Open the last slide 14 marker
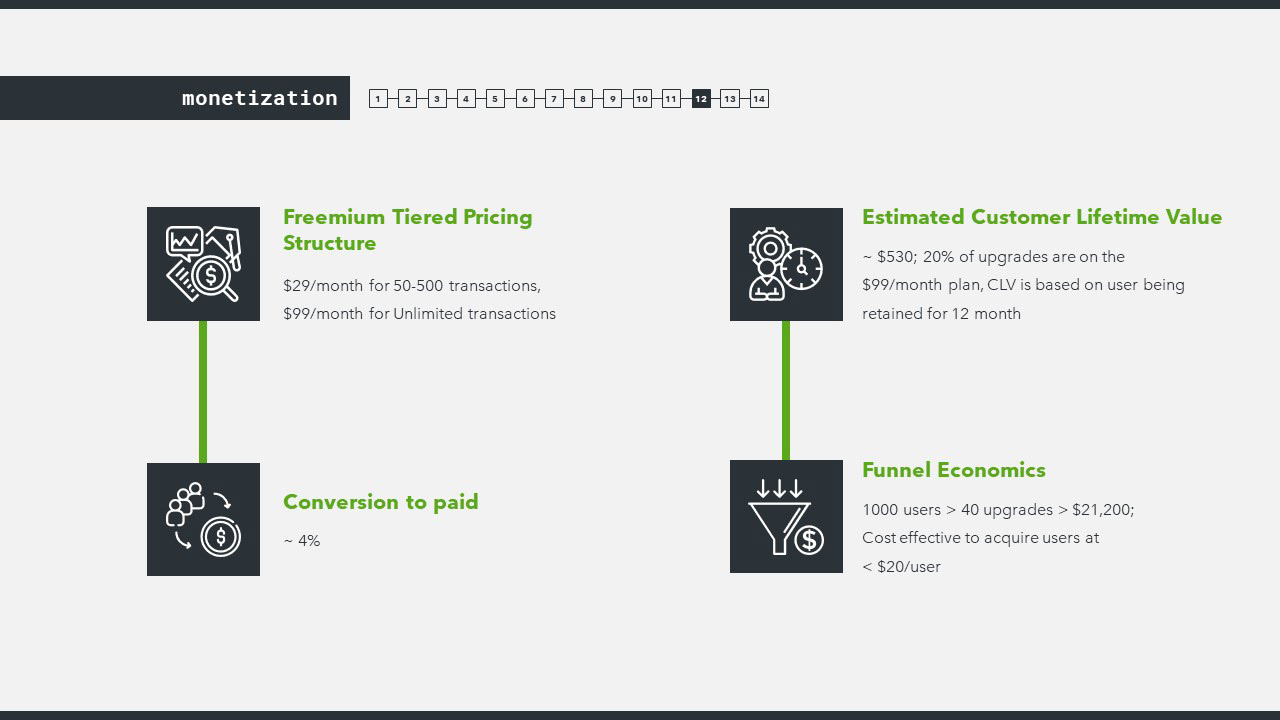Image resolution: width=1280 pixels, height=720 pixels. click(x=759, y=98)
